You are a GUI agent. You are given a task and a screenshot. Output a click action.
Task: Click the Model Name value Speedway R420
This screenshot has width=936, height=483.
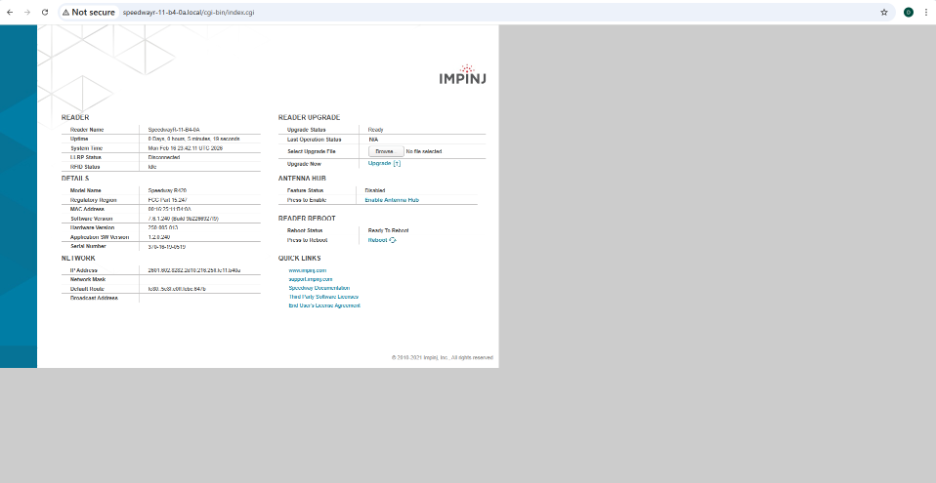pyautogui.click(x=168, y=190)
